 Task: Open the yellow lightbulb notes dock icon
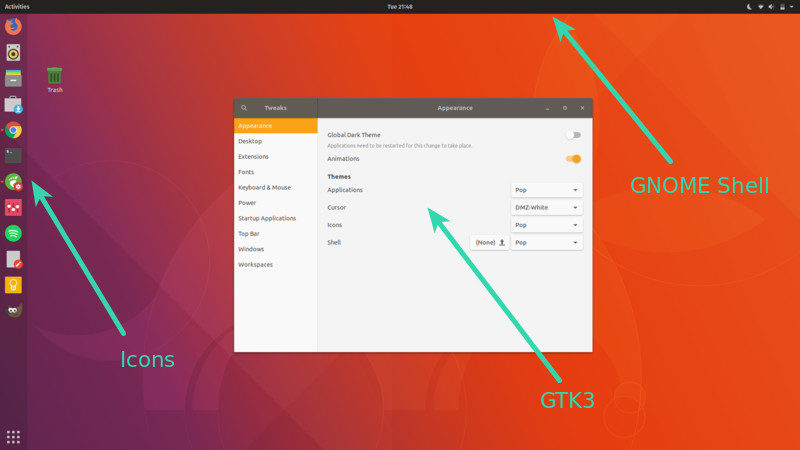[x=13, y=285]
